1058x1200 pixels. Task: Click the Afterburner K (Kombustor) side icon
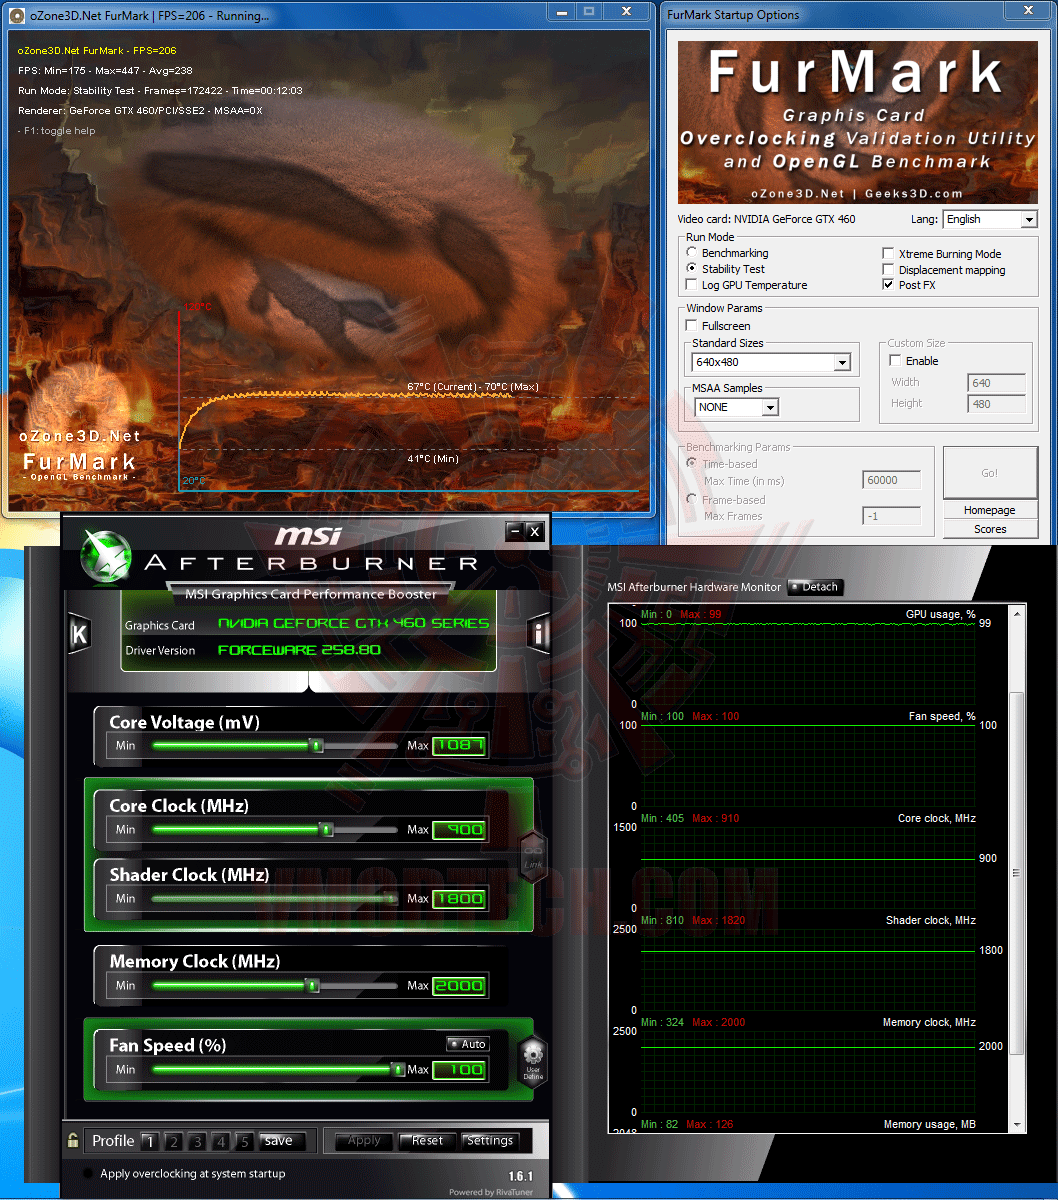coord(79,634)
